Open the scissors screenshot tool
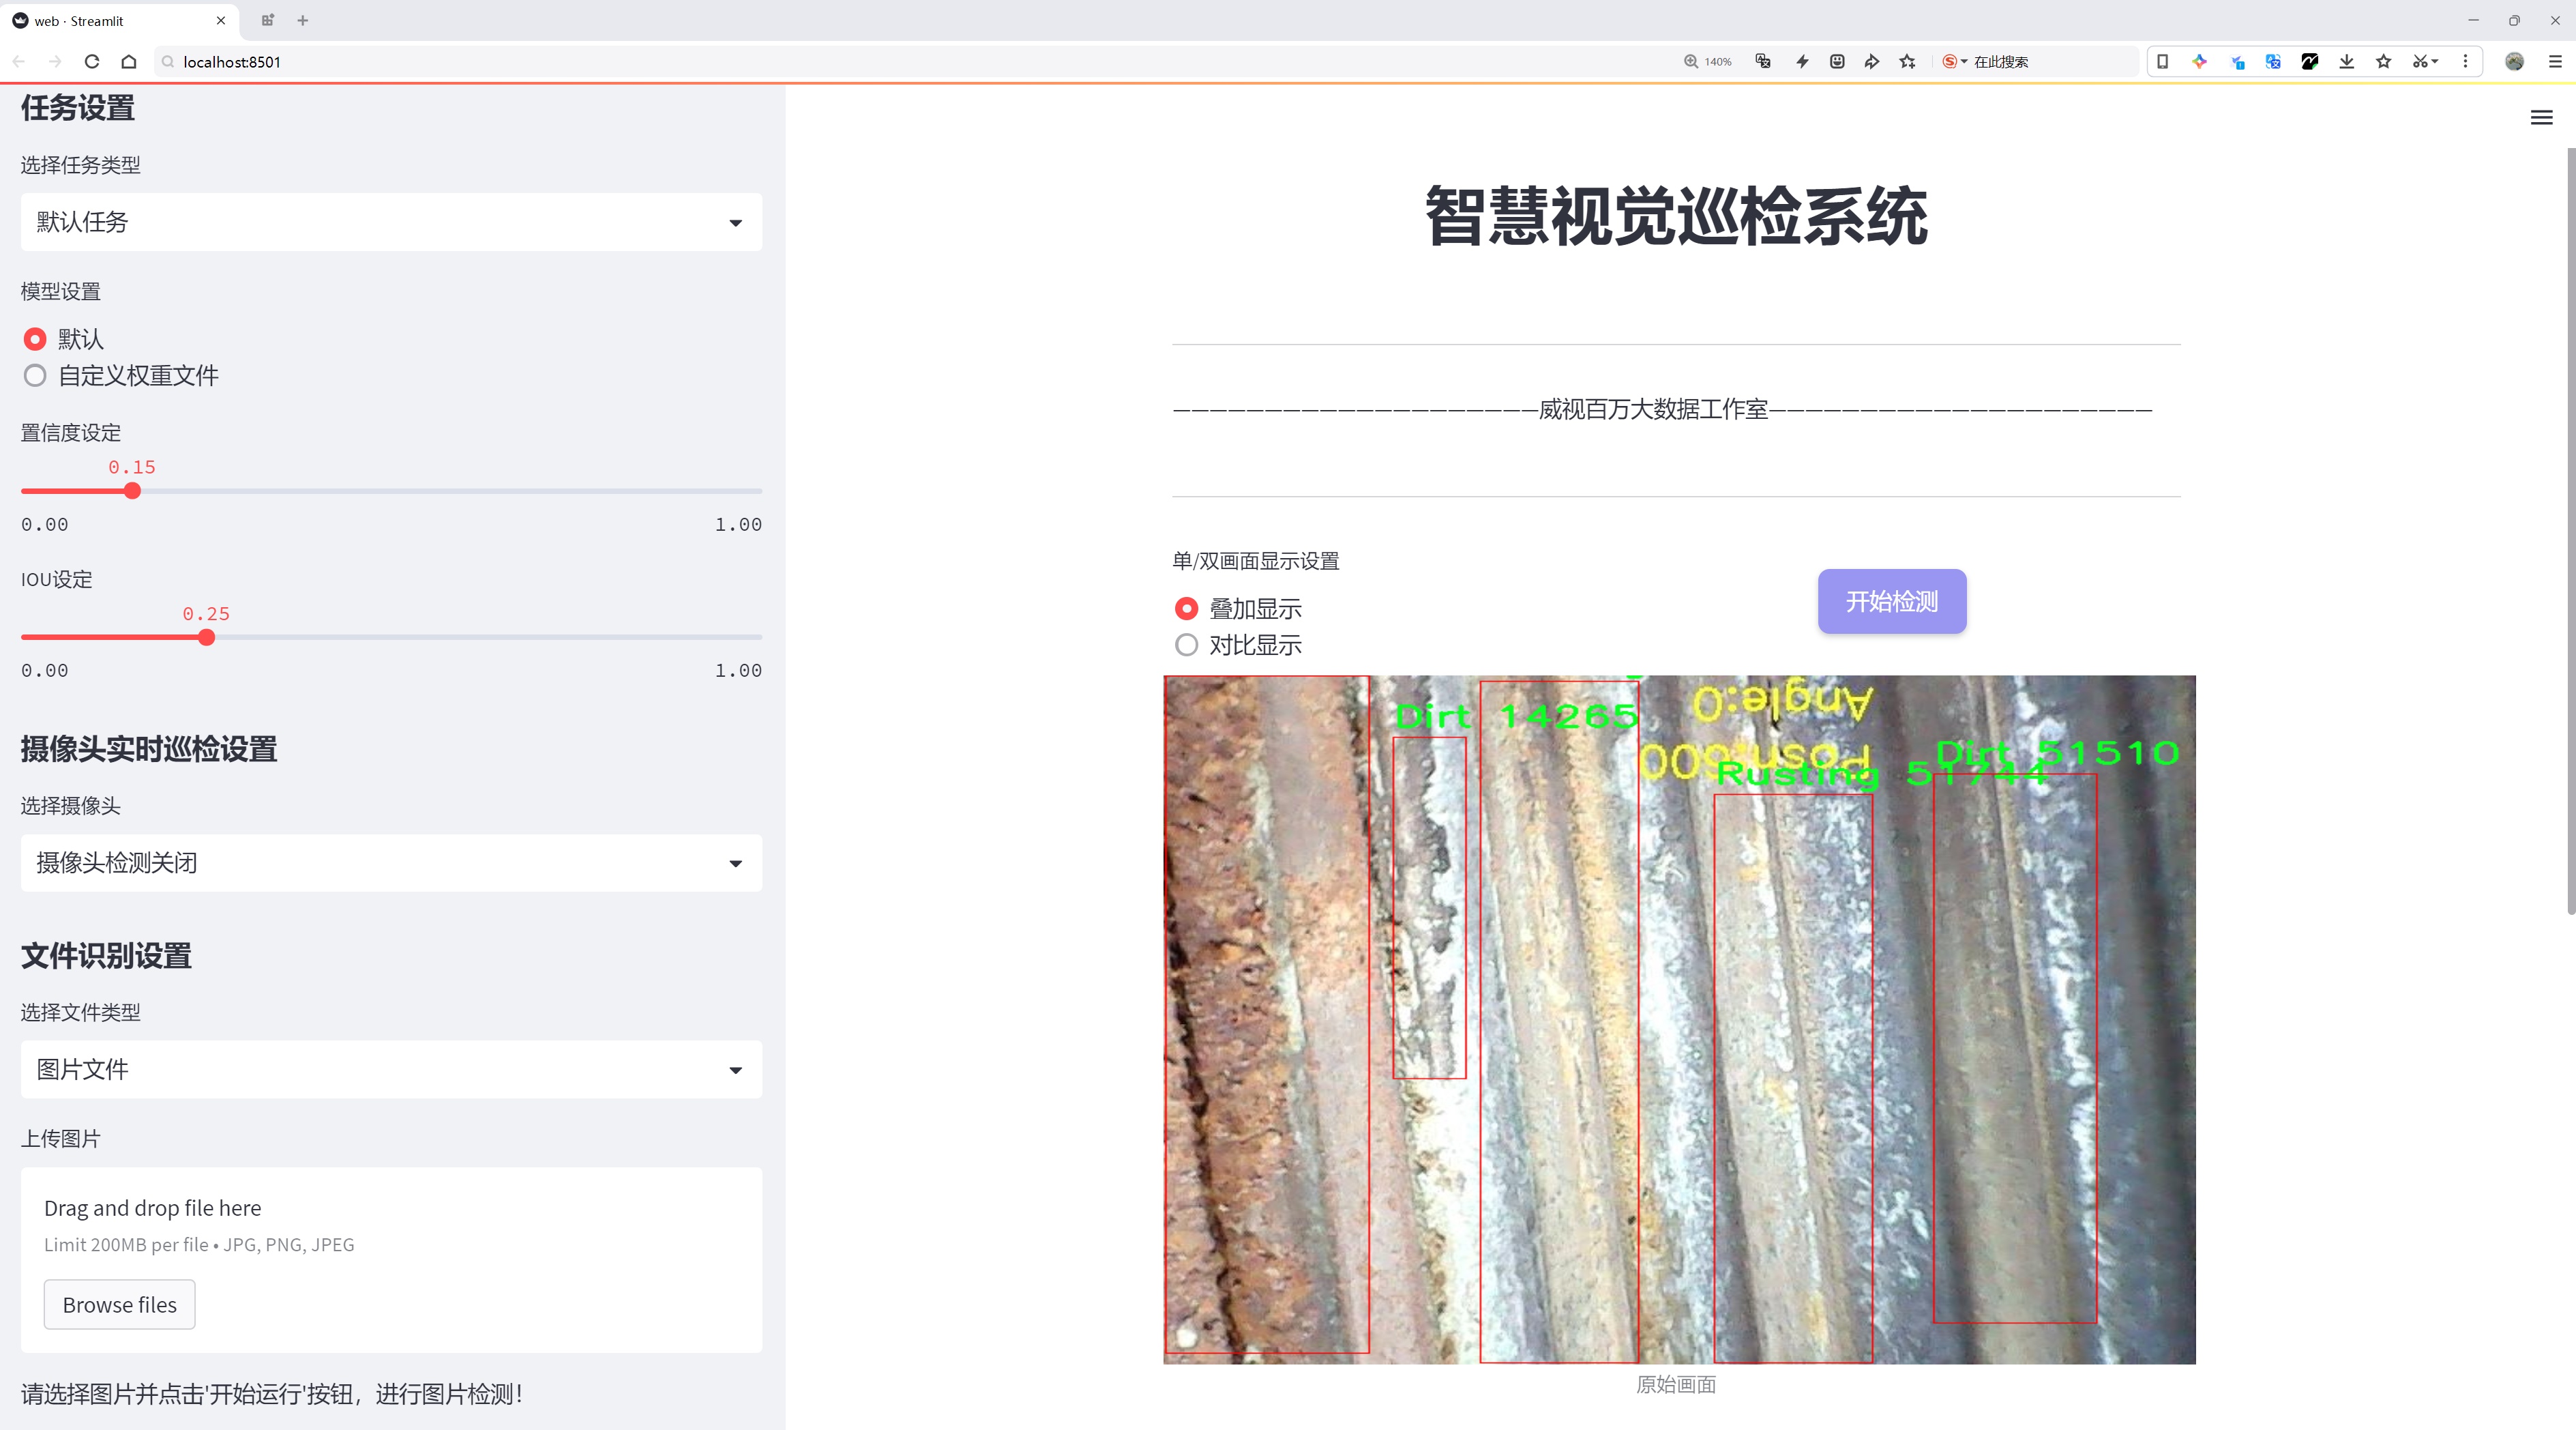This screenshot has height=1430, width=2576. [2418, 62]
